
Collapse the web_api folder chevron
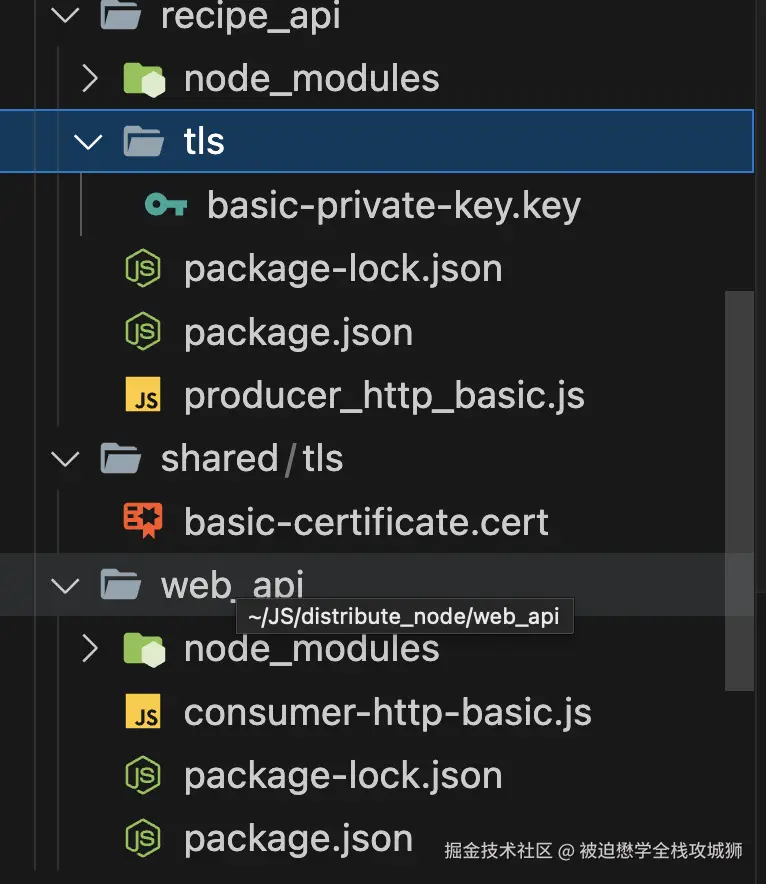coord(65,585)
